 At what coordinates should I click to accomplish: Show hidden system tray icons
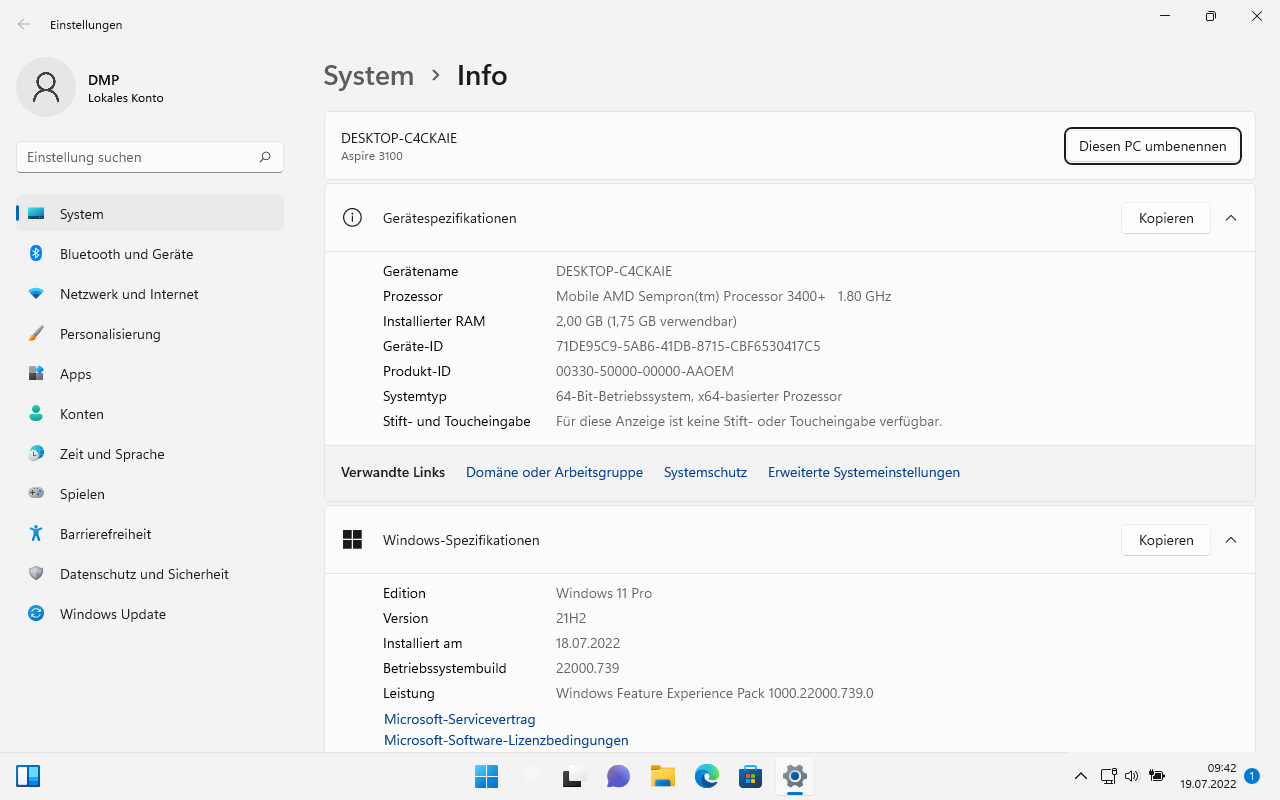pyautogui.click(x=1081, y=776)
